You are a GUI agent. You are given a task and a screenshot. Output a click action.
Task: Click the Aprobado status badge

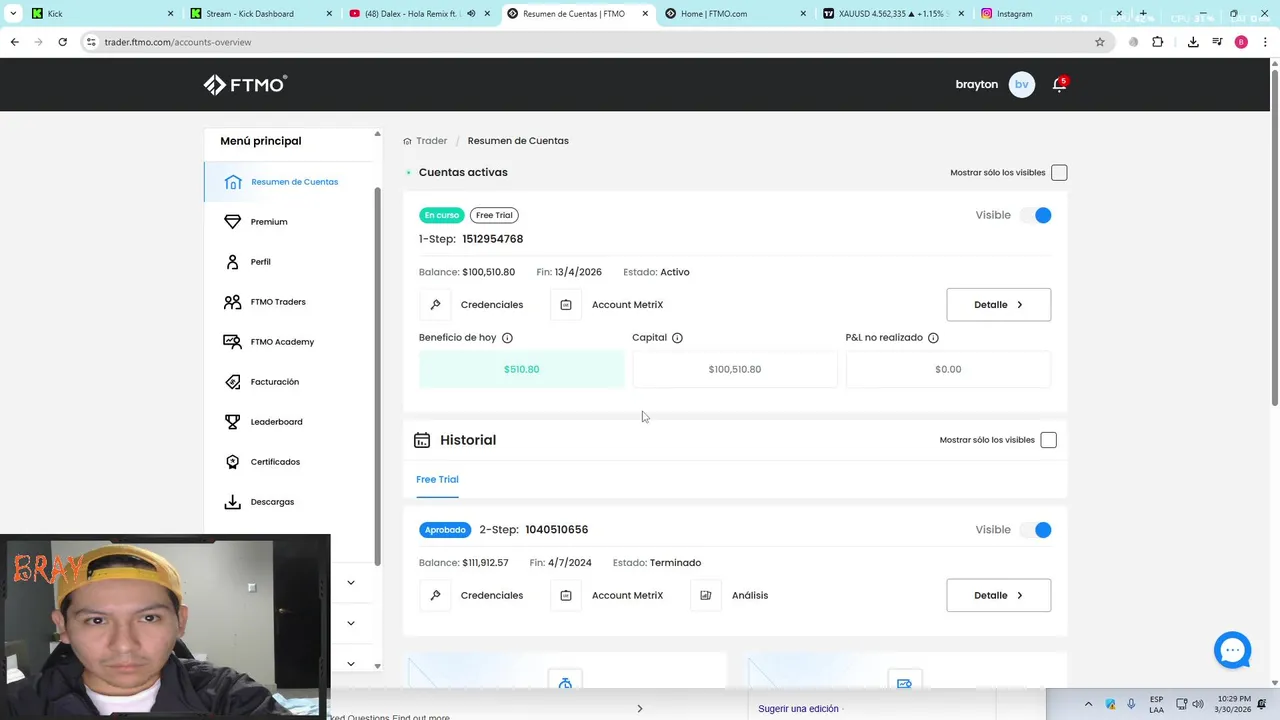pos(445,530)
